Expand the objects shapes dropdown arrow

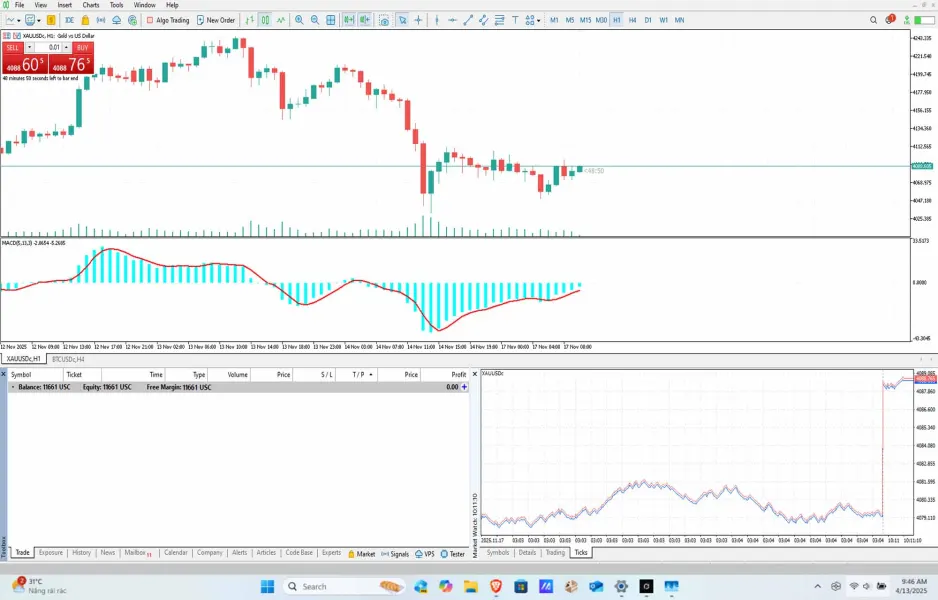pos(539,20)
